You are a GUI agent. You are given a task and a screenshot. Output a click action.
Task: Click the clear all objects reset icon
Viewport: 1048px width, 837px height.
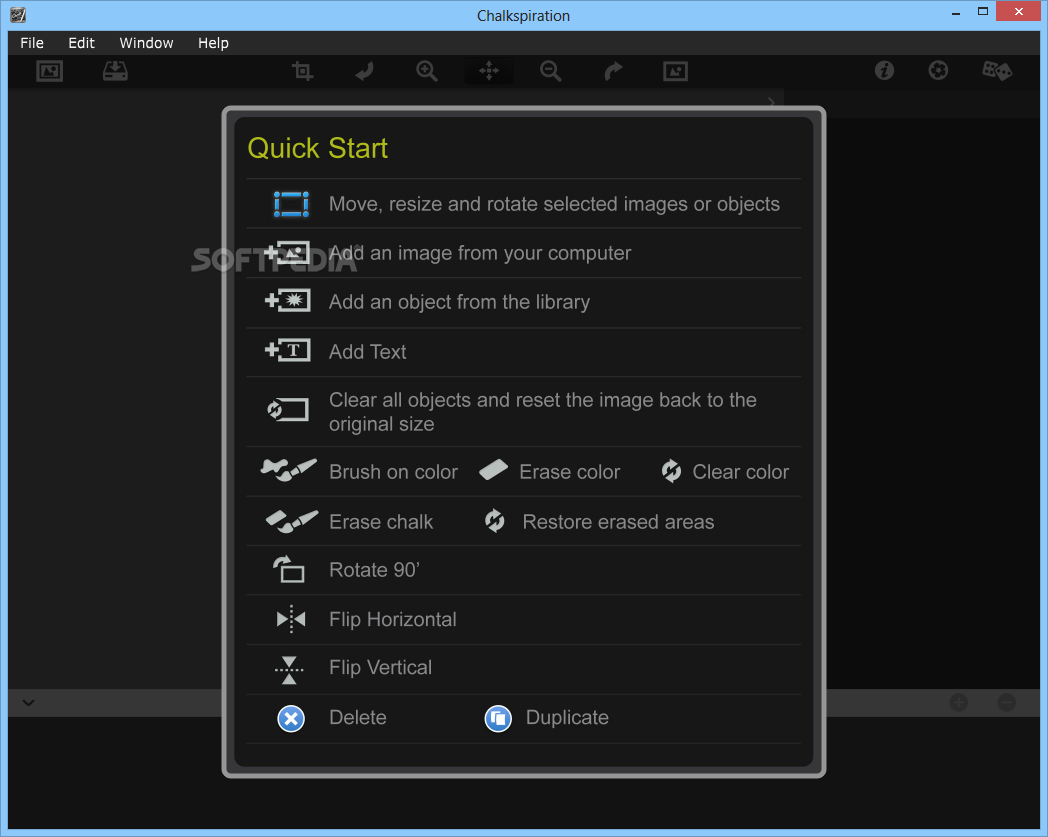pos(287,409)
